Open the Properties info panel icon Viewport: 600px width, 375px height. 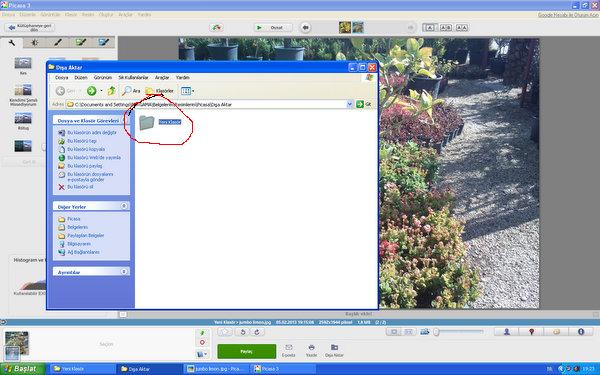(x=581, y=332)
